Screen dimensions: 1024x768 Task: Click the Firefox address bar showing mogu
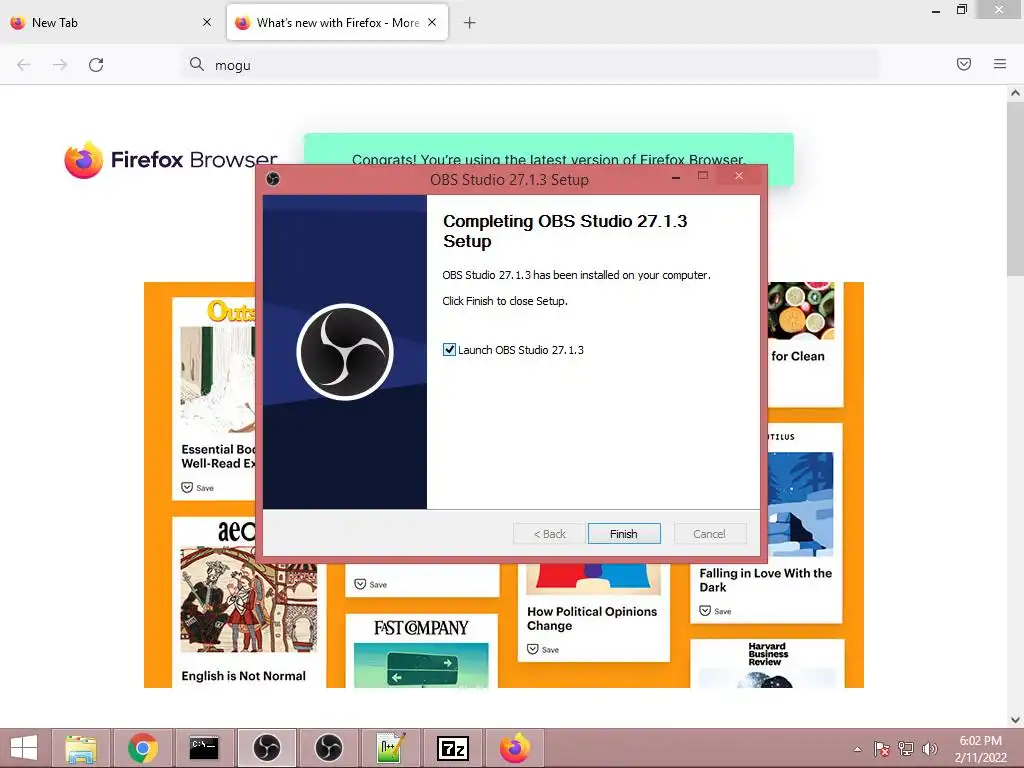coord(529,64)
